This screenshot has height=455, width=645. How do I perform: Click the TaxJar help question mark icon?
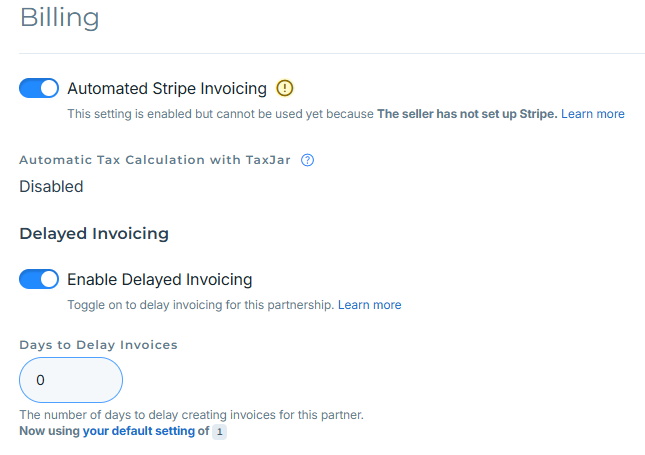[308, 159]
